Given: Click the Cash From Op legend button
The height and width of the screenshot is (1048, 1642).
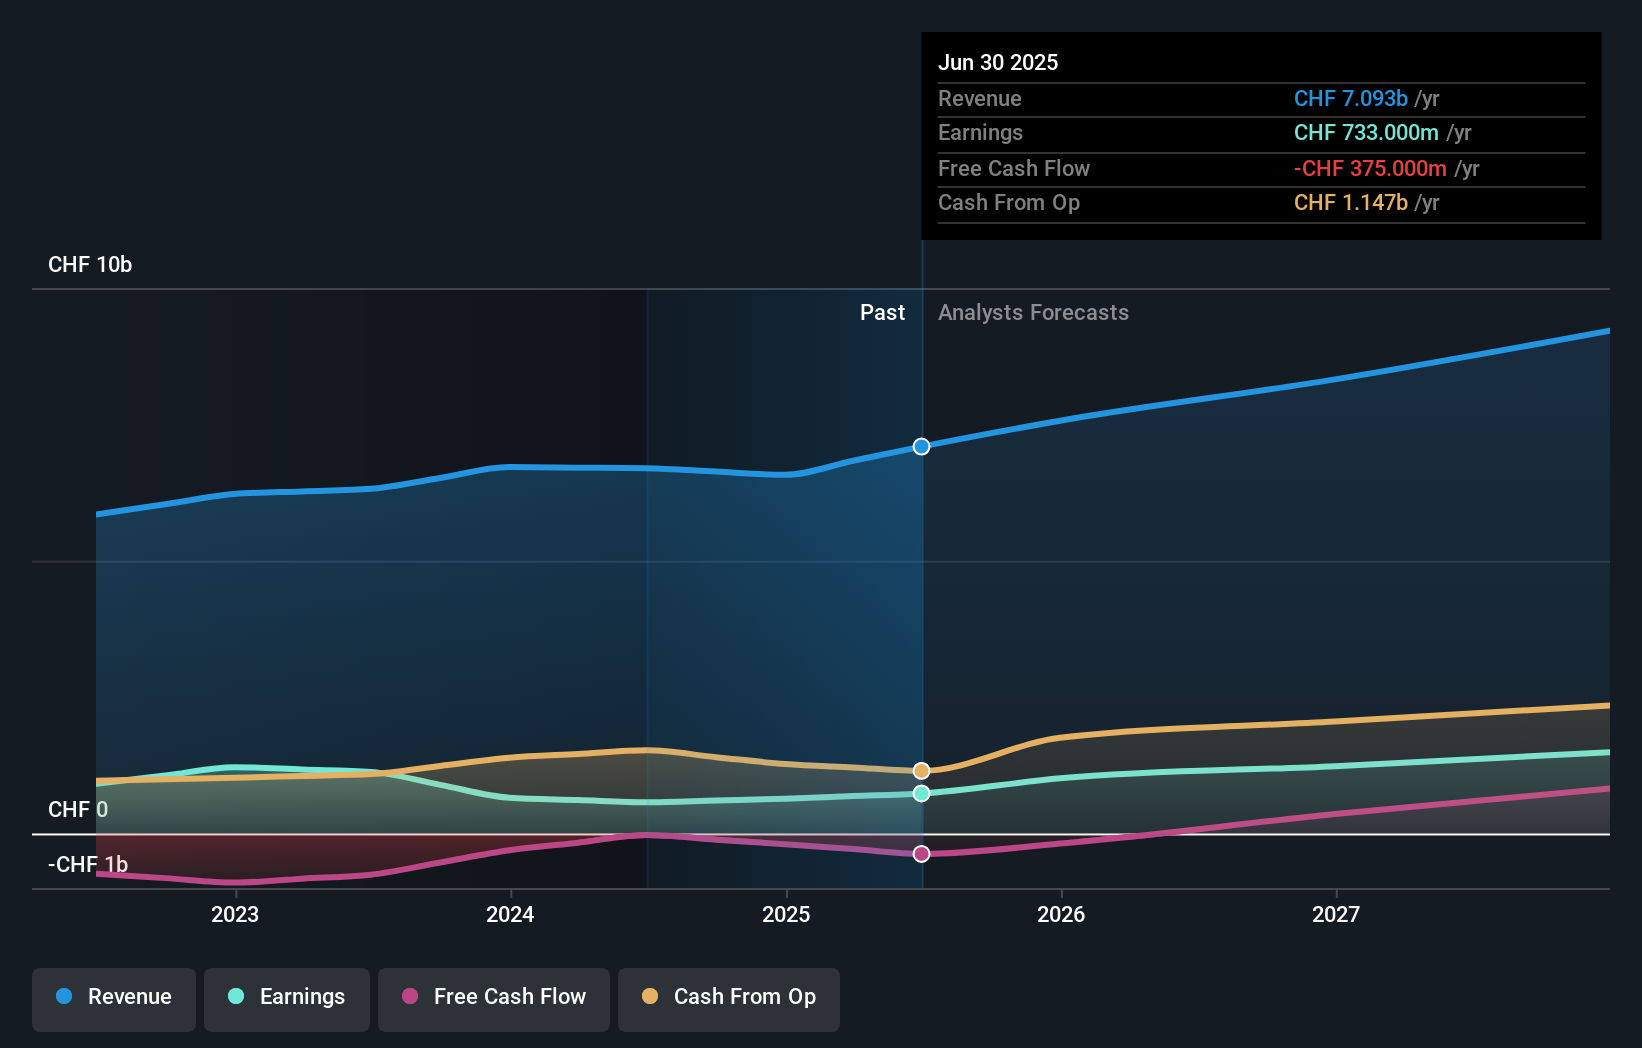Looking at the screenshot, I should (x=728, y=999).
